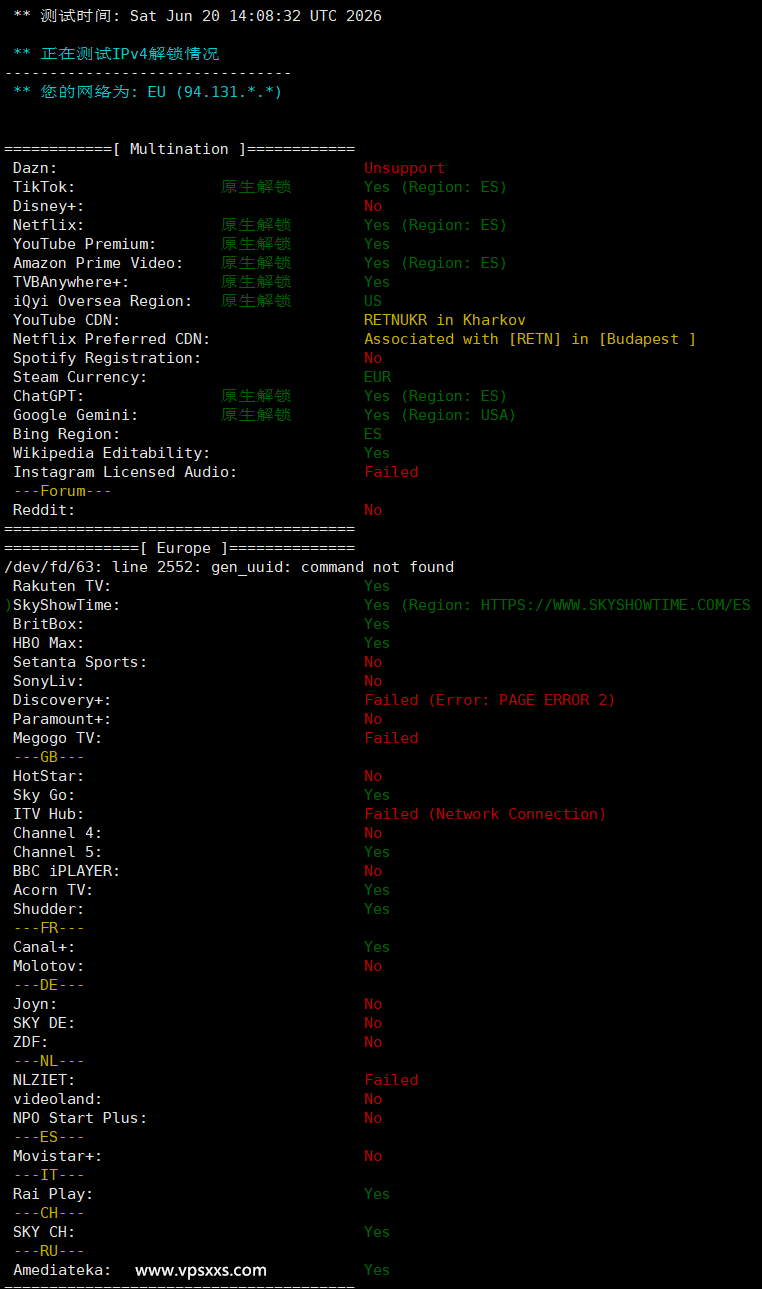Select the "Netflix:" row label
762x1289 pixels.
coord(49,225)
